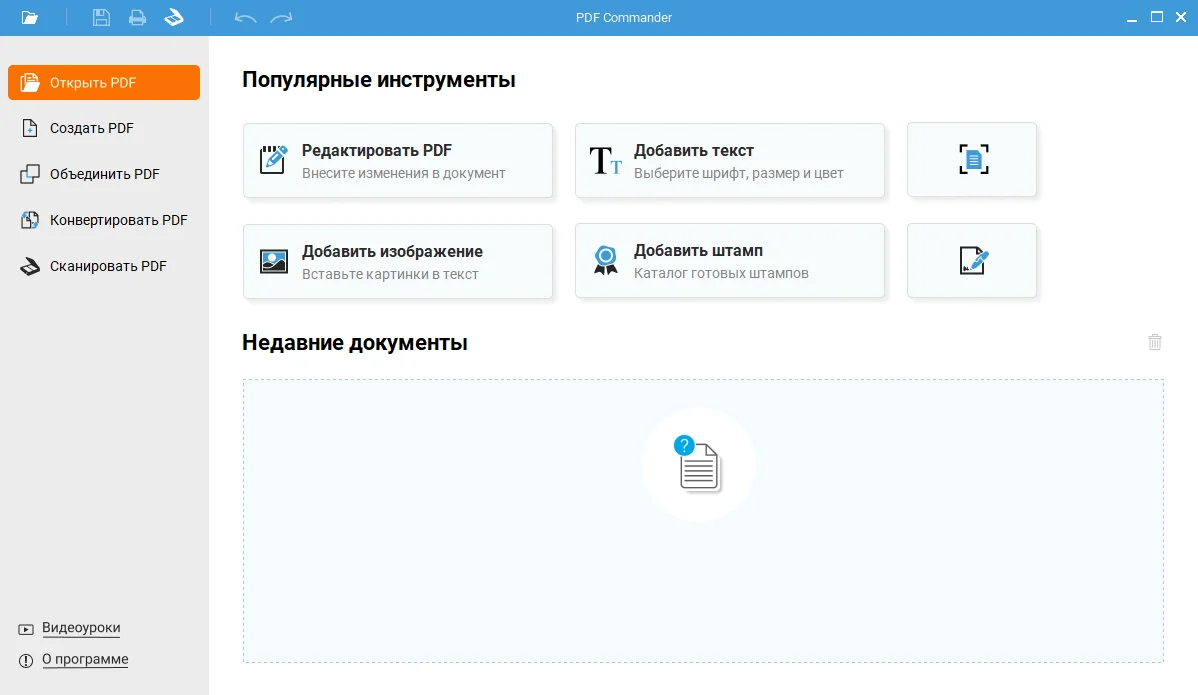Clear recent documents with trash icon
Screen dimensions: 1198x695
click(1155, 342)
